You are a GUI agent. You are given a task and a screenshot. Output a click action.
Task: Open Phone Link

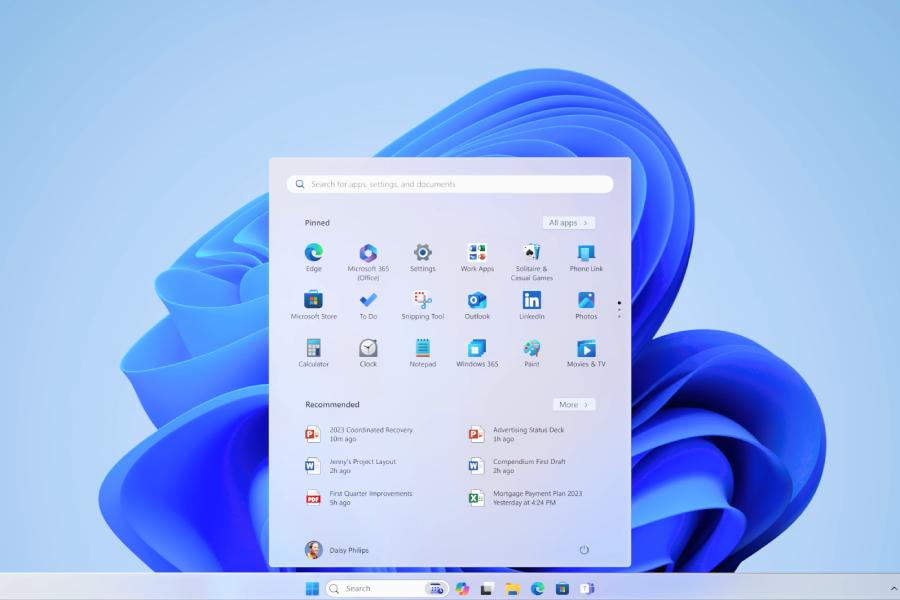pyautogui.click(x=586, y=257)
